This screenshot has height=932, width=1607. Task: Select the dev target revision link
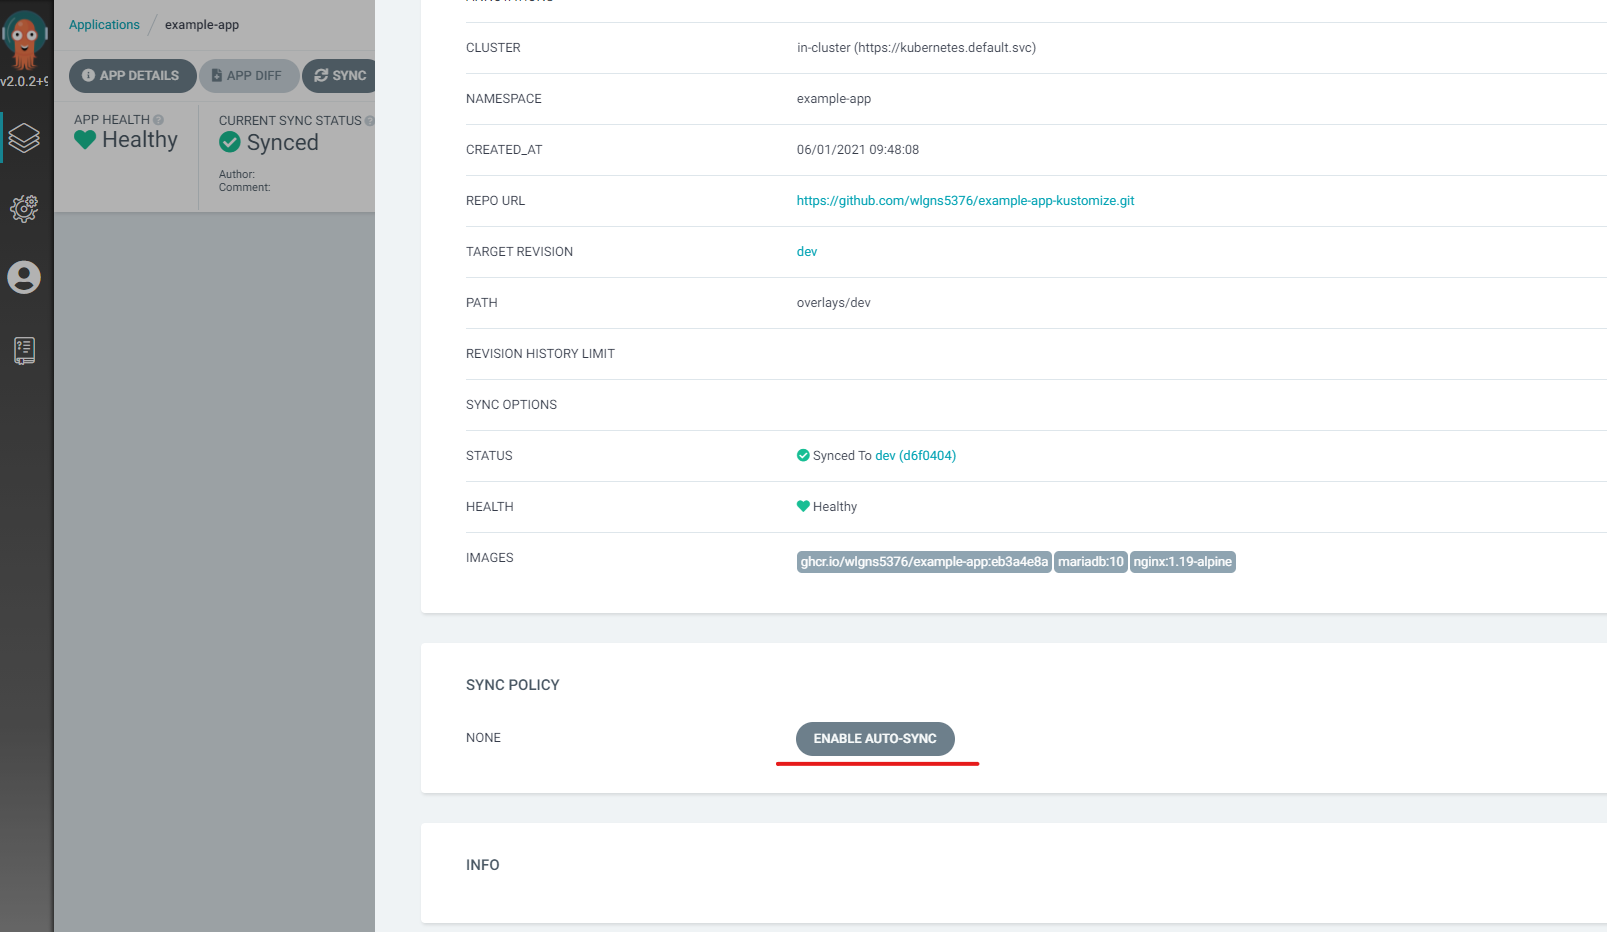click(806, 251)
